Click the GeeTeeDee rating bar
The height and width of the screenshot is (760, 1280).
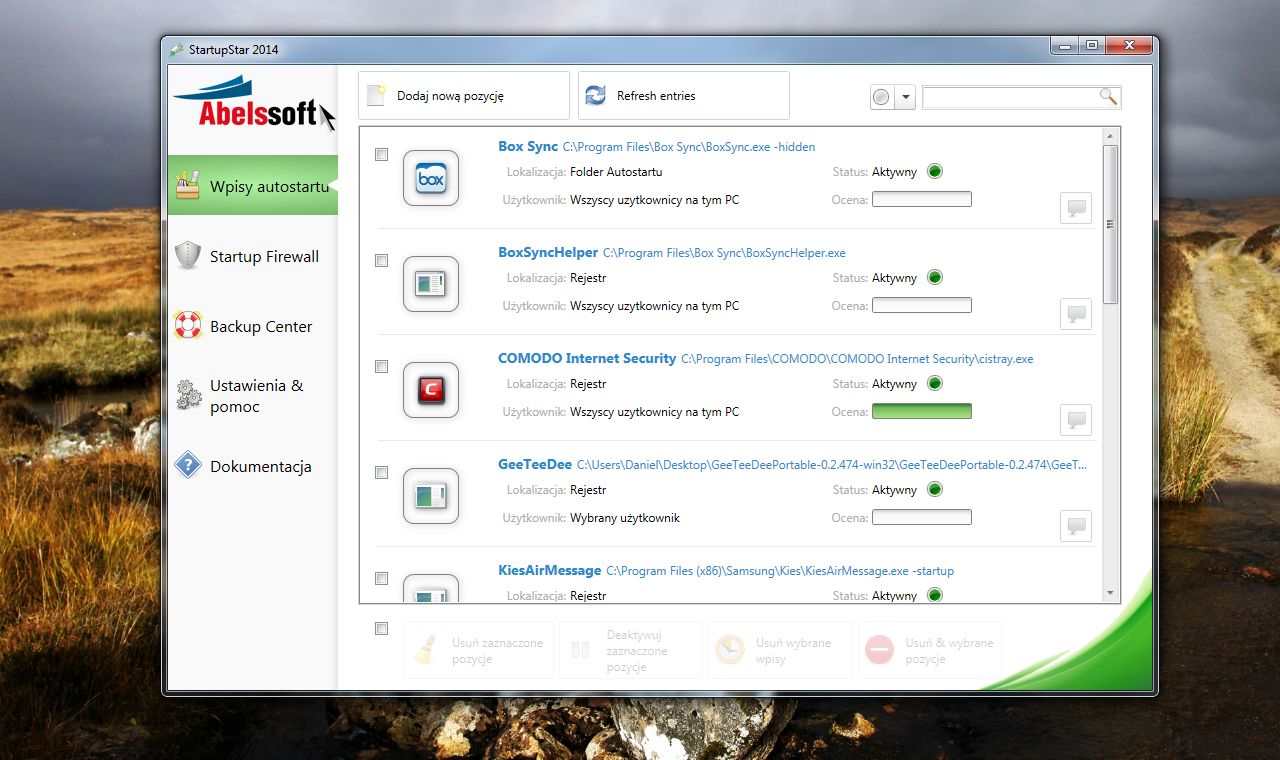tap(922, 518)
